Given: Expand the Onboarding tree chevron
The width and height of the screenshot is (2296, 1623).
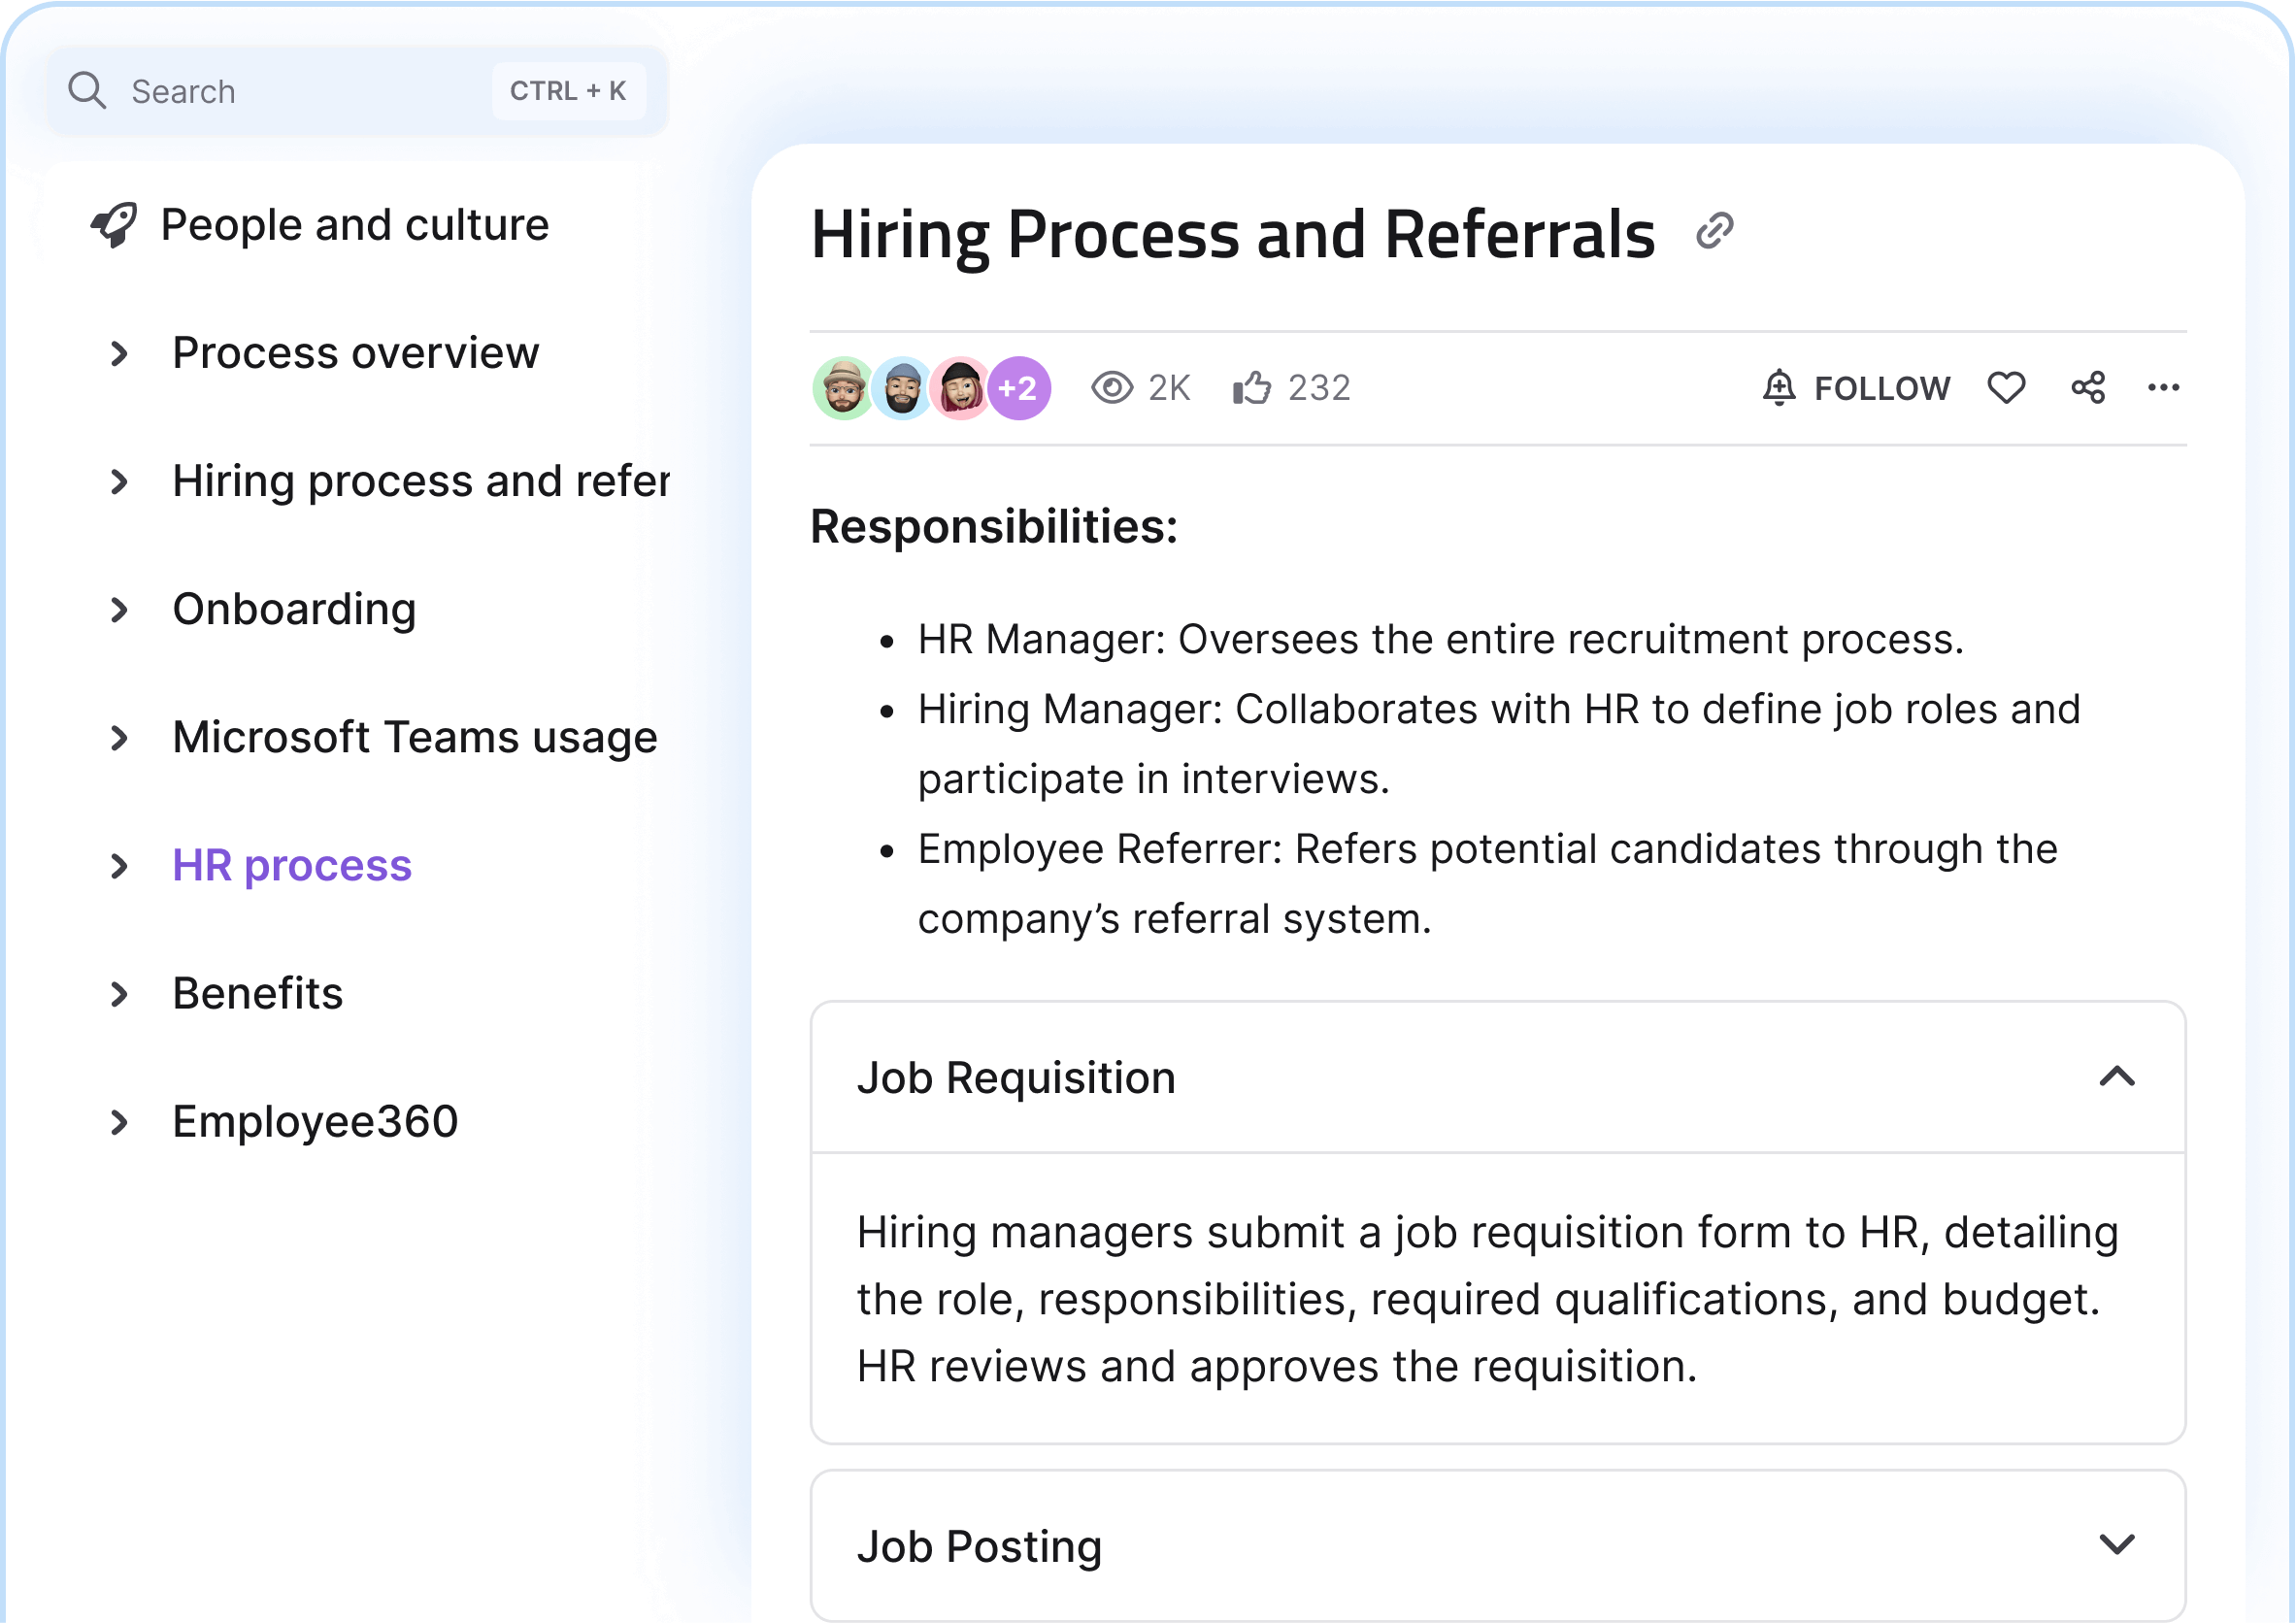Looking at the screenshot, I should (x=119, y=609).
